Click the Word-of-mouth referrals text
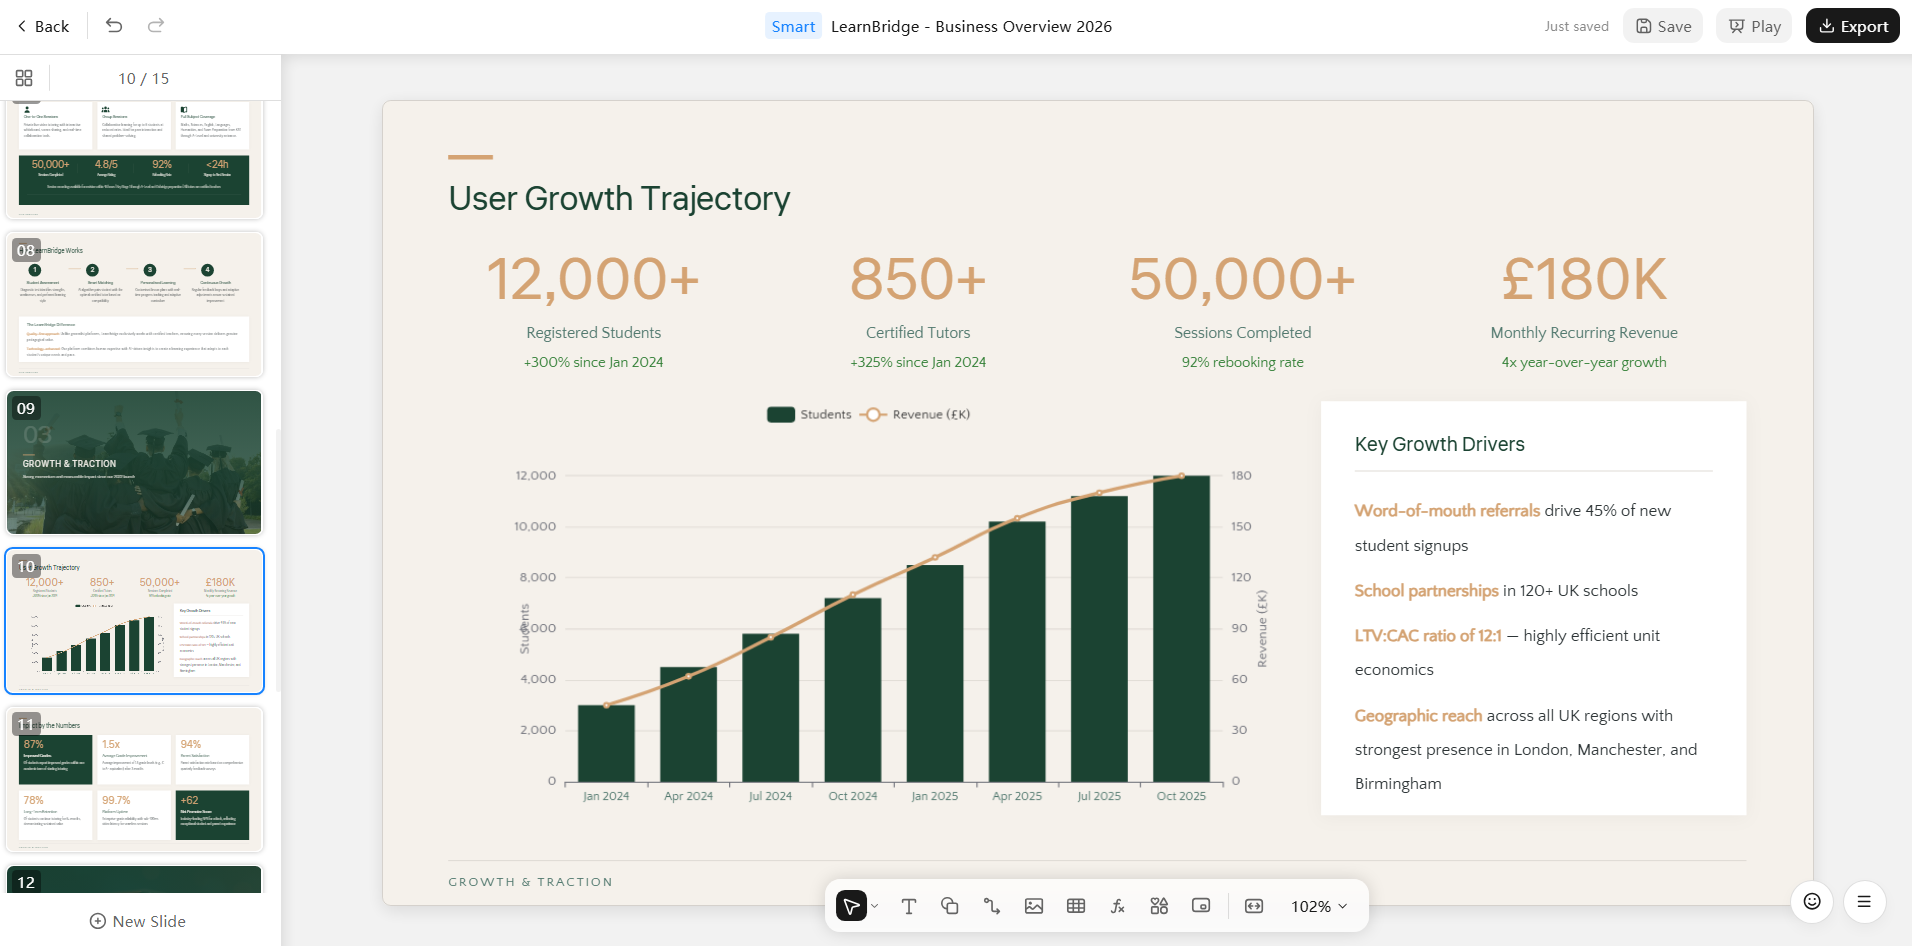The image size is (1912, 946). click(1447, 510)
